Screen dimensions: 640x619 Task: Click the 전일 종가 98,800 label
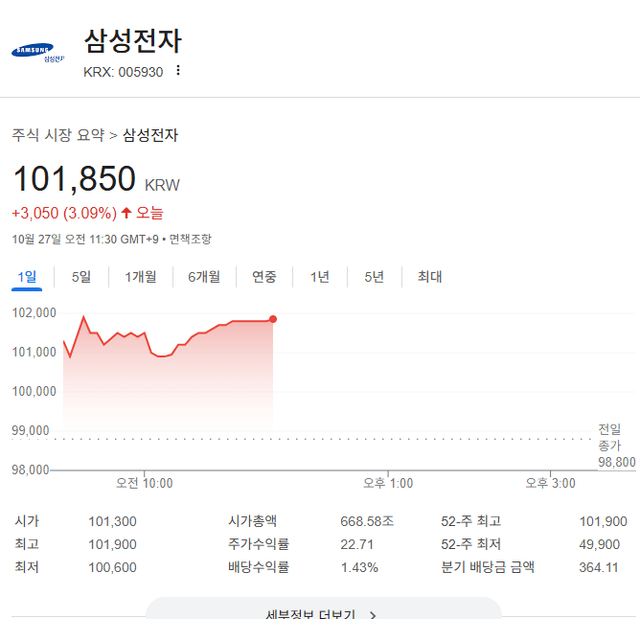[x=616, y=445]
